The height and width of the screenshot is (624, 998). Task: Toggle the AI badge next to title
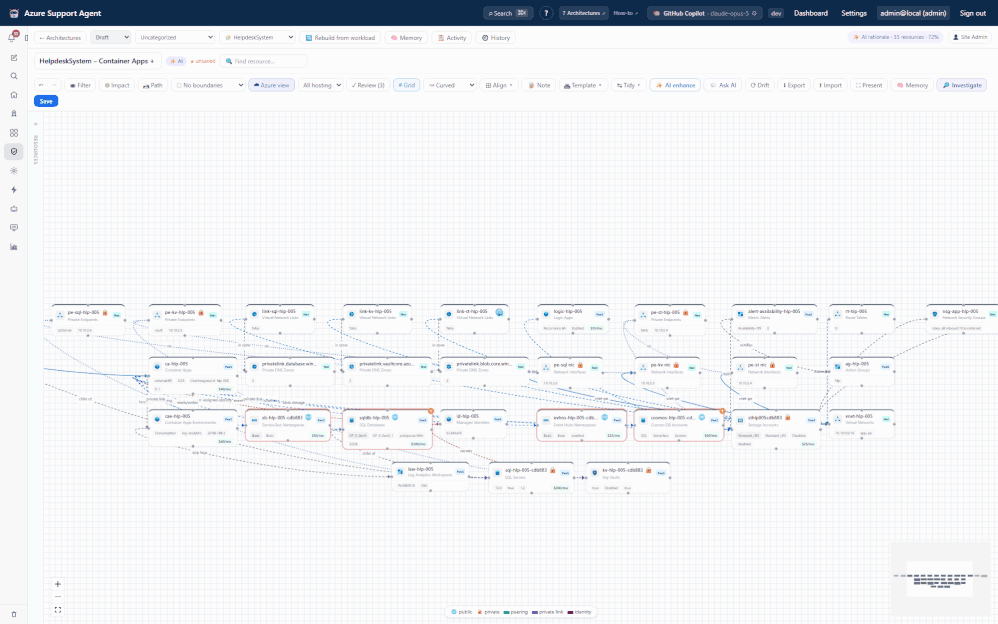pos(176,61)
